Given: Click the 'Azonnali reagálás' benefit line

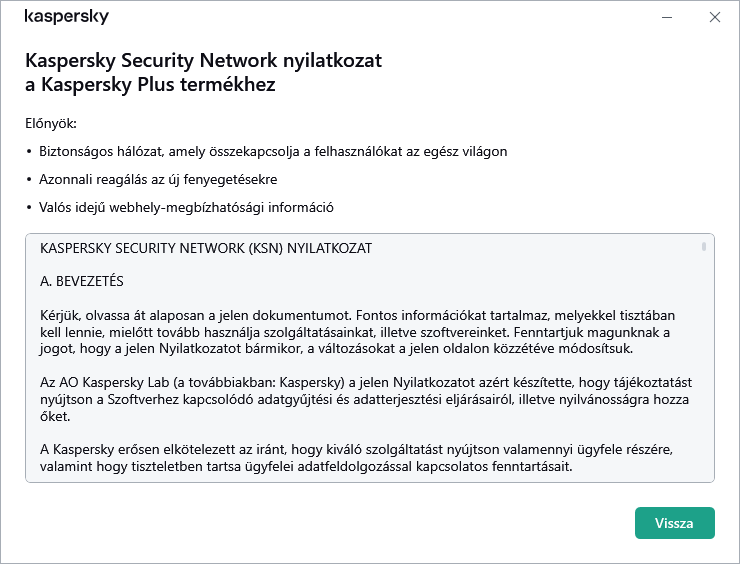Looking at the screenshot, I should coord(157,180).
